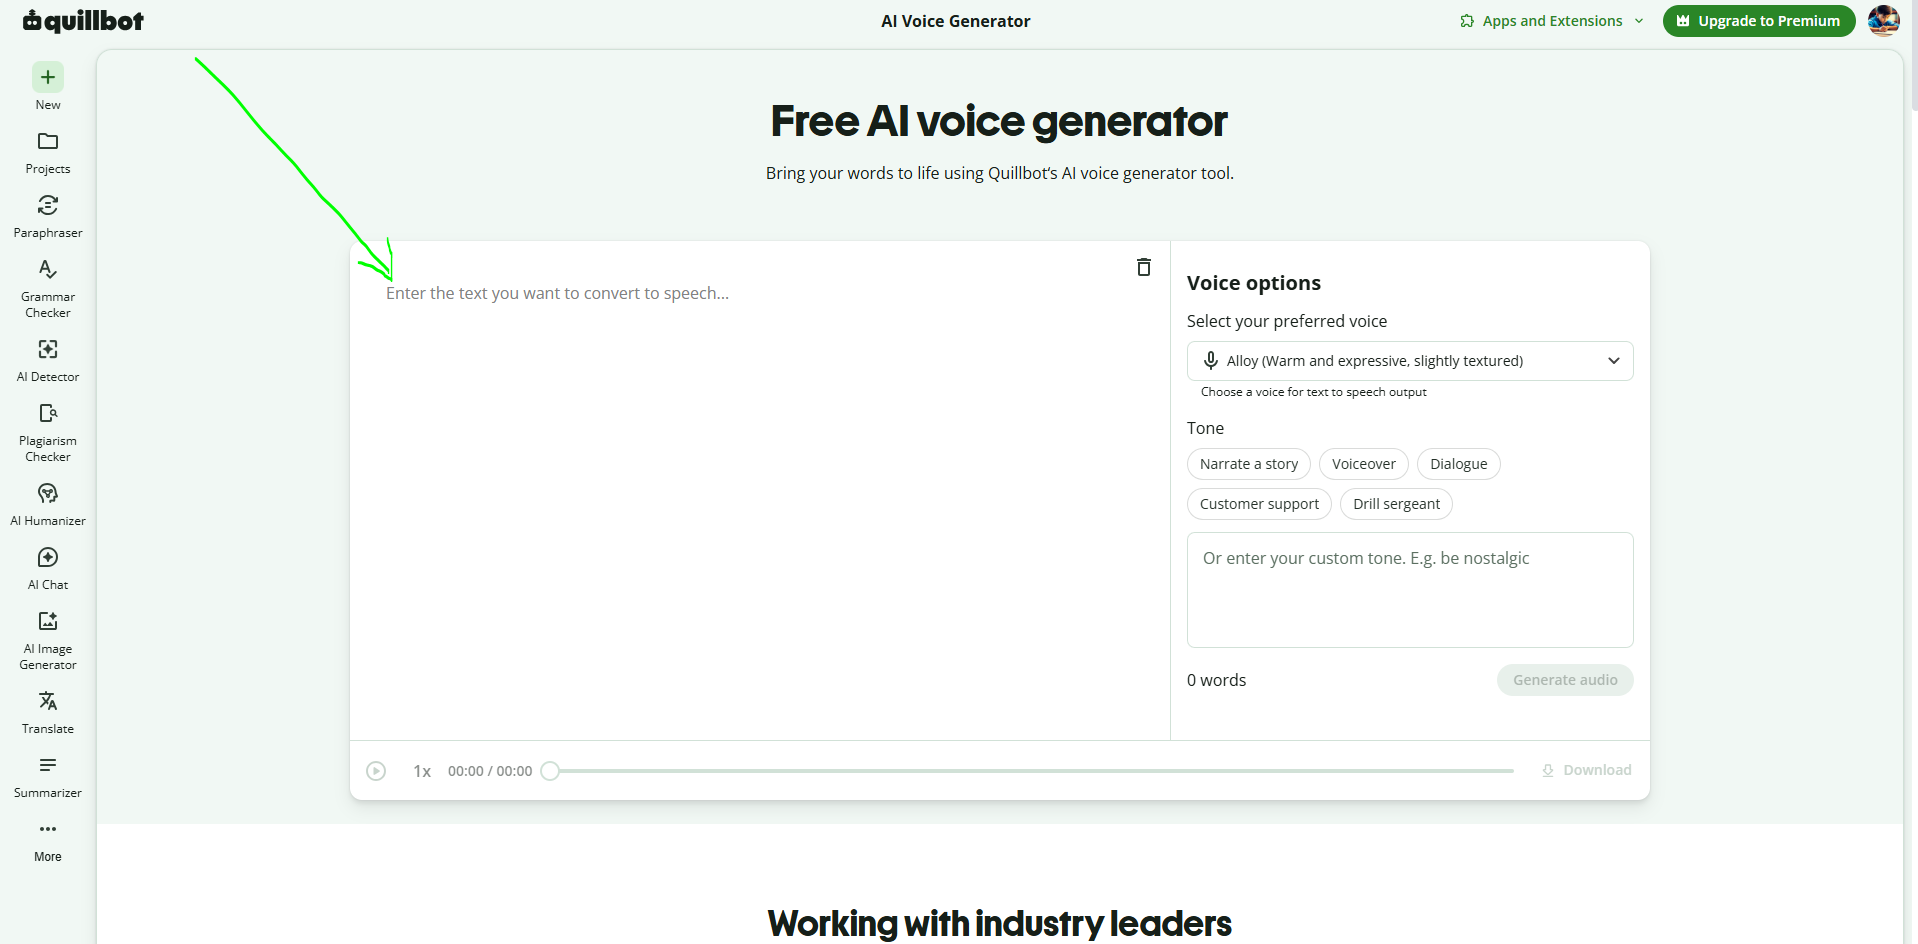Click the trash icon to clear text

(x=1144, y=267)
